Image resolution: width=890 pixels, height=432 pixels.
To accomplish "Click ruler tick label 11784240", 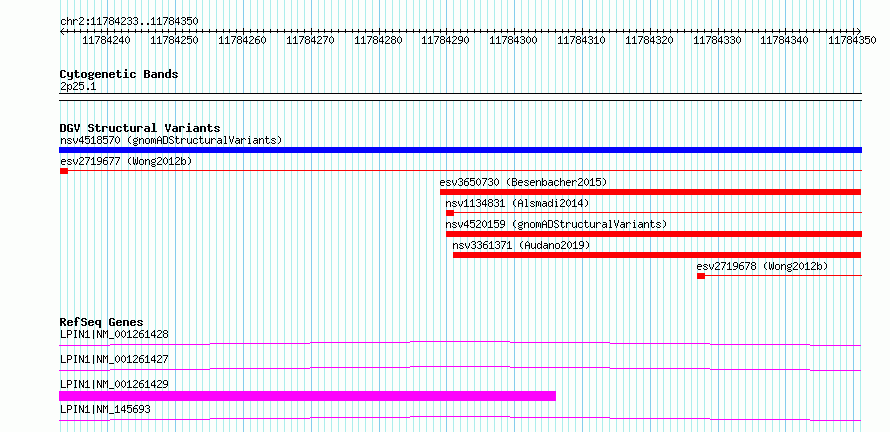I will coord(106,40).
